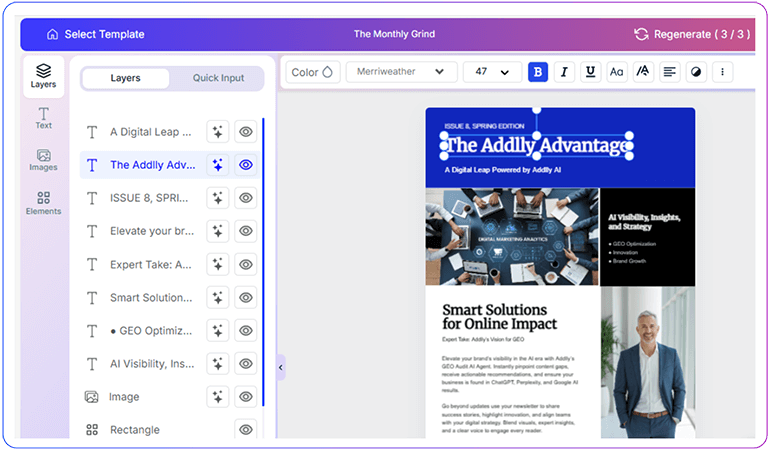This screenshot has width=770, height=450.
Task: Click AI sparkle for Elevate your br layer
Action: tap(218, 231)
